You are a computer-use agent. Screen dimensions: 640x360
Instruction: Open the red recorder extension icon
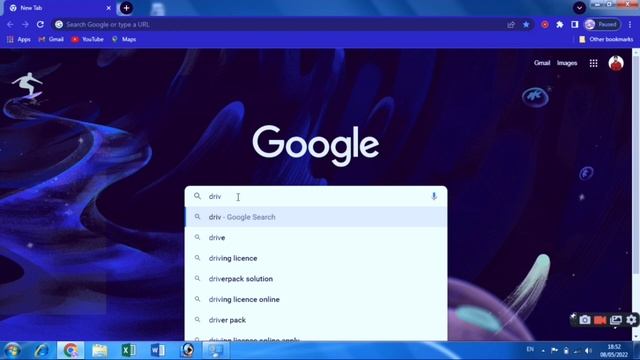544,24
